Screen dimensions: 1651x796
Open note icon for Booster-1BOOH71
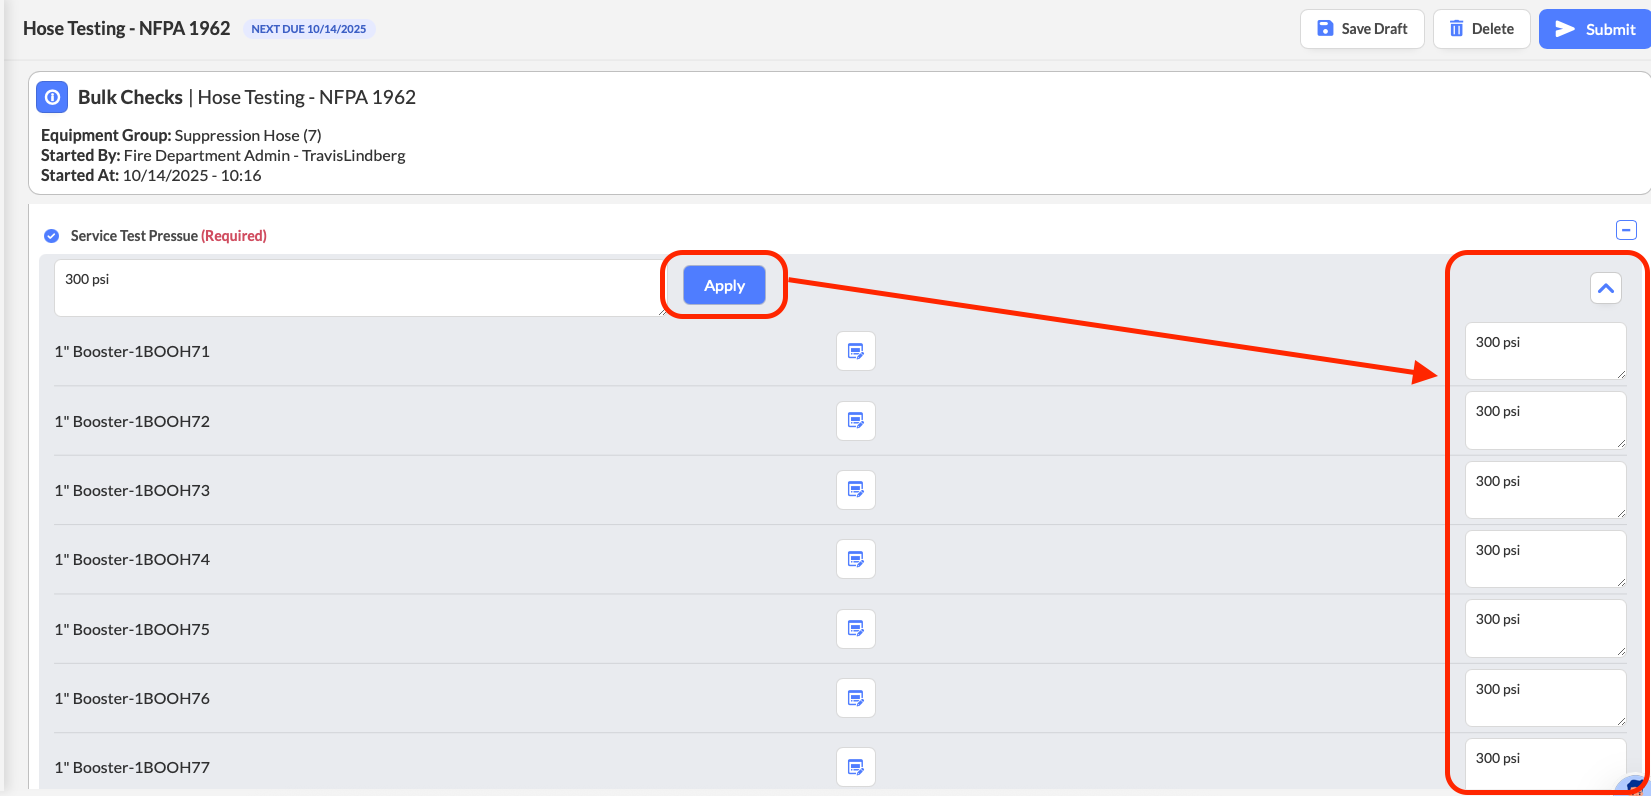[x=855, y=351]
